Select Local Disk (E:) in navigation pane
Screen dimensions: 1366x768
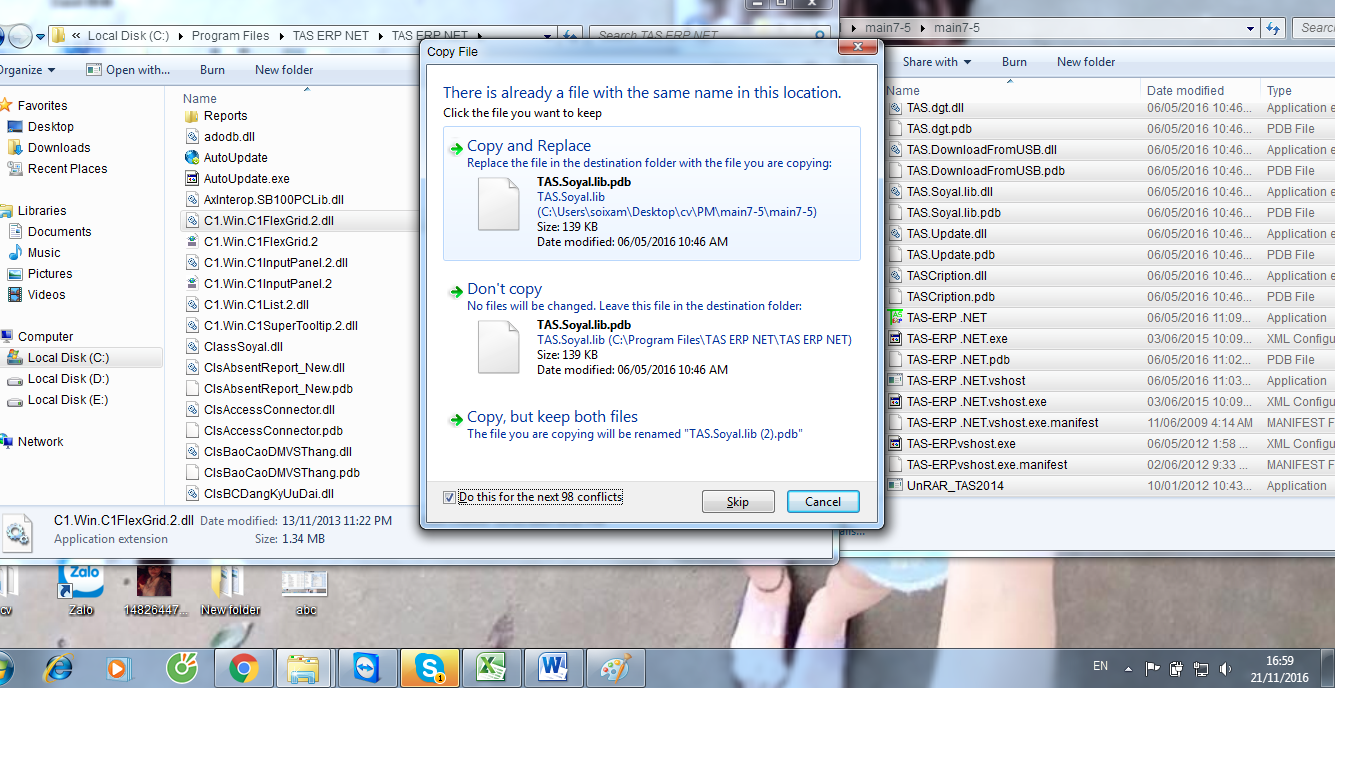[68, 400]
